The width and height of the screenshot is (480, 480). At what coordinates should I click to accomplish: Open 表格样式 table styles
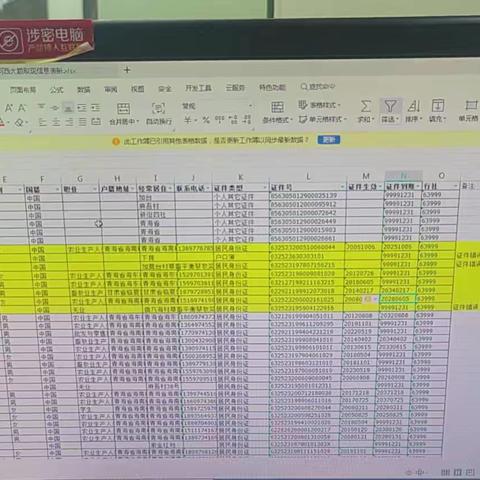pos(319,105)
